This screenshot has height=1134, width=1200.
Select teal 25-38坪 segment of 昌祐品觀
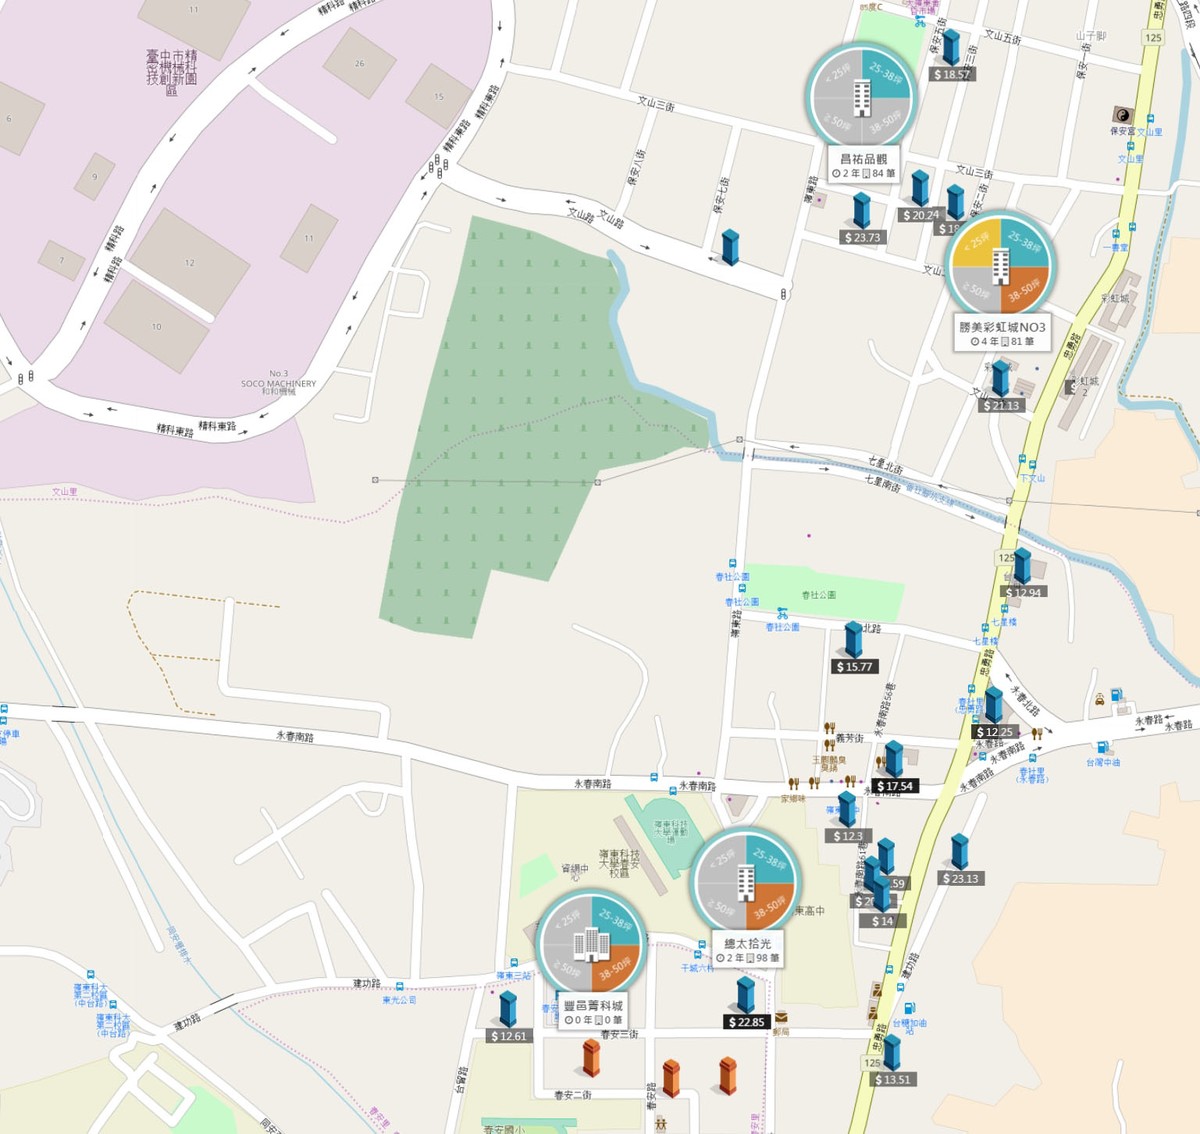(886, 73)
